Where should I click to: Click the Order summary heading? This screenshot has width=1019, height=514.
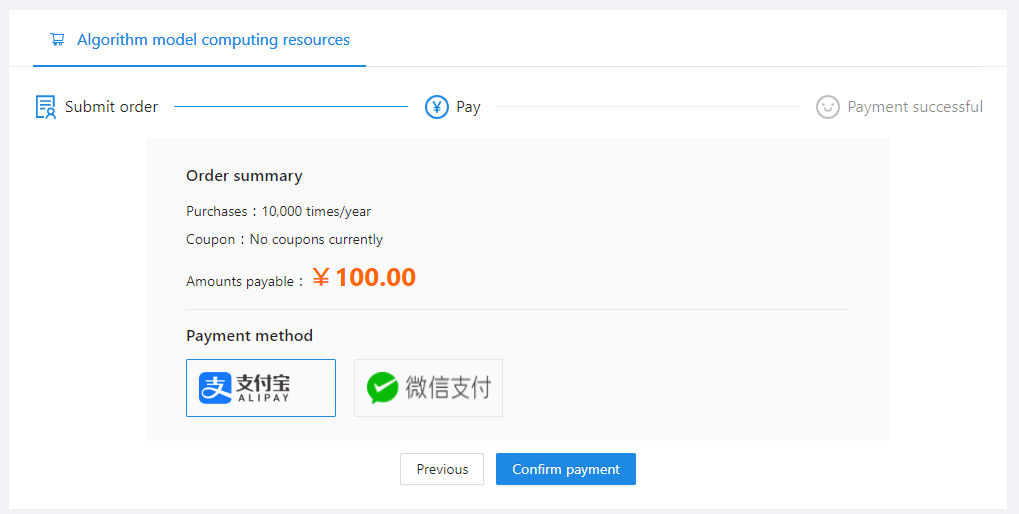pos(244,176)
